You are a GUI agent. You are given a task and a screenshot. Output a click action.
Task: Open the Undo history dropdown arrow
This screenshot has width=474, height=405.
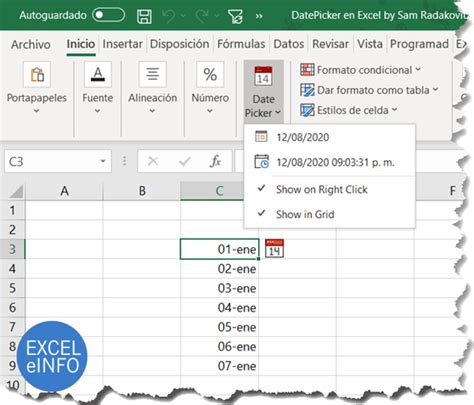tap(183, 16)
